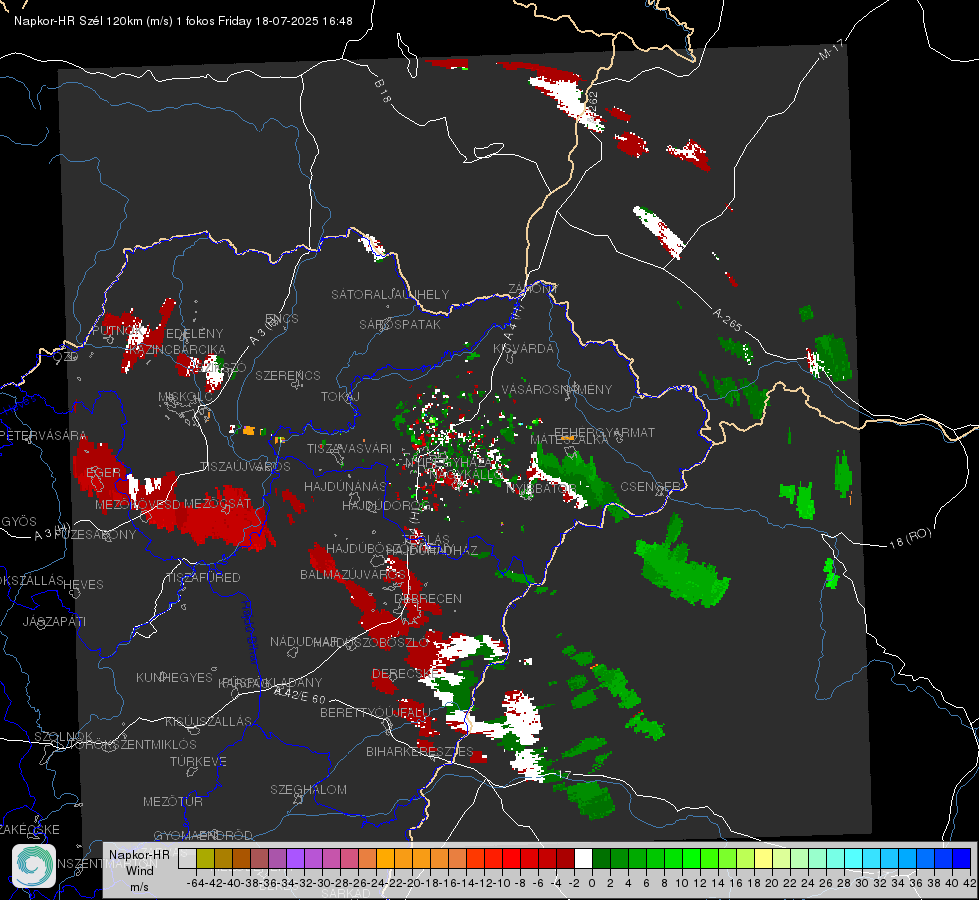Viewport: 979px width, 900px height.
Task: Click the A-265 road label
Action: pyautogui.click(x=727, y=319)
